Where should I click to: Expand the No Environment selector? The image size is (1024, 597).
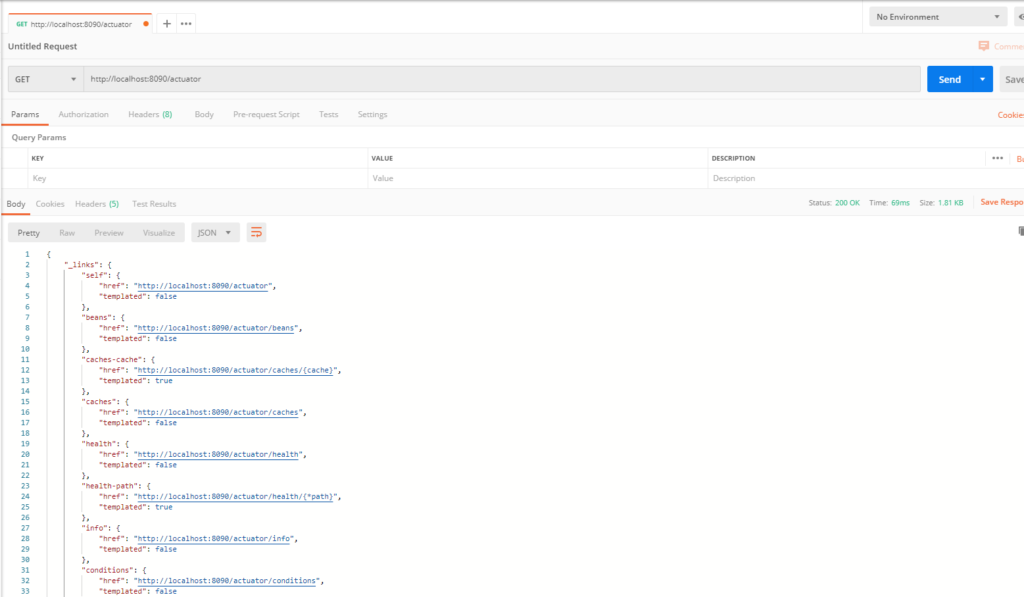click(937, 17)
